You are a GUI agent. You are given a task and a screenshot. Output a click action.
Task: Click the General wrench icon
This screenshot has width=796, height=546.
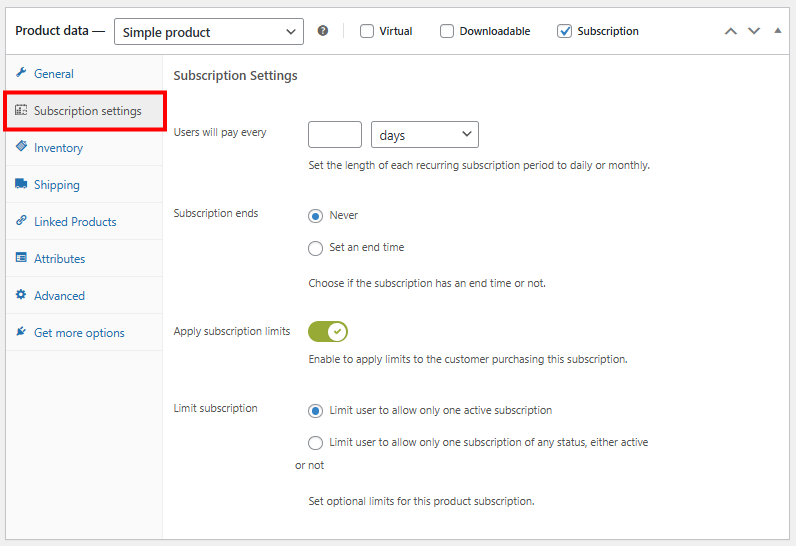21,73
